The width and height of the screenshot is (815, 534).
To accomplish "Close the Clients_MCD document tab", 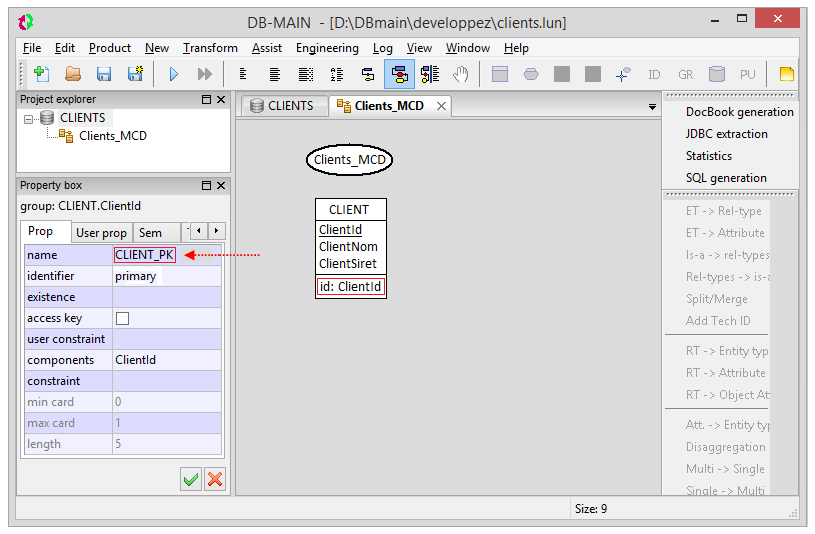I will [438, 106].
